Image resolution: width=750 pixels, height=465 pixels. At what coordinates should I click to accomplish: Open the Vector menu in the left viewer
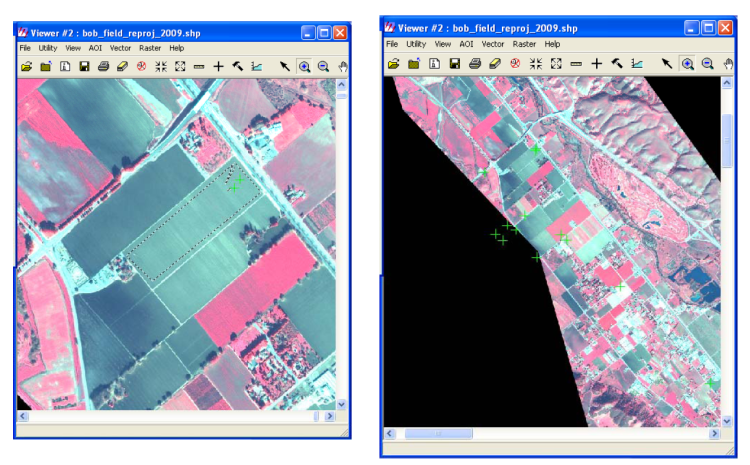point(120,48)
